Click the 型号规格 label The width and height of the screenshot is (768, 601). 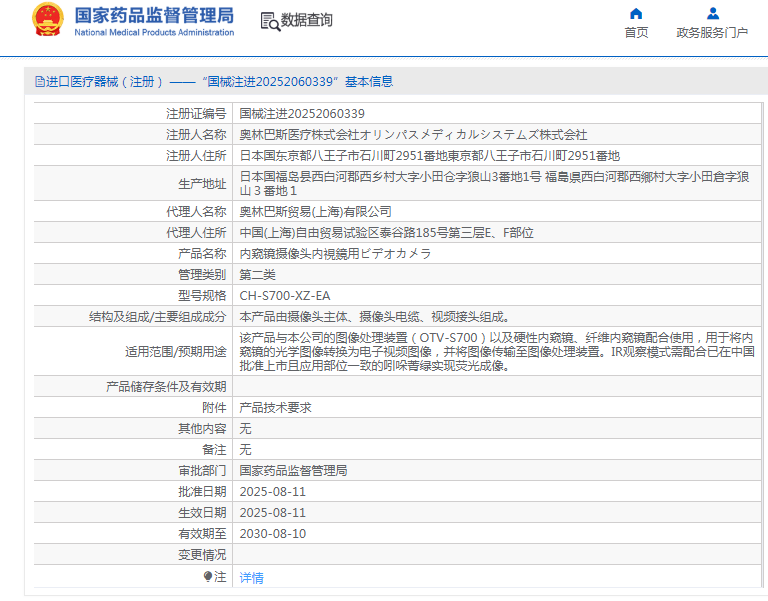click(x=202, y=296)
